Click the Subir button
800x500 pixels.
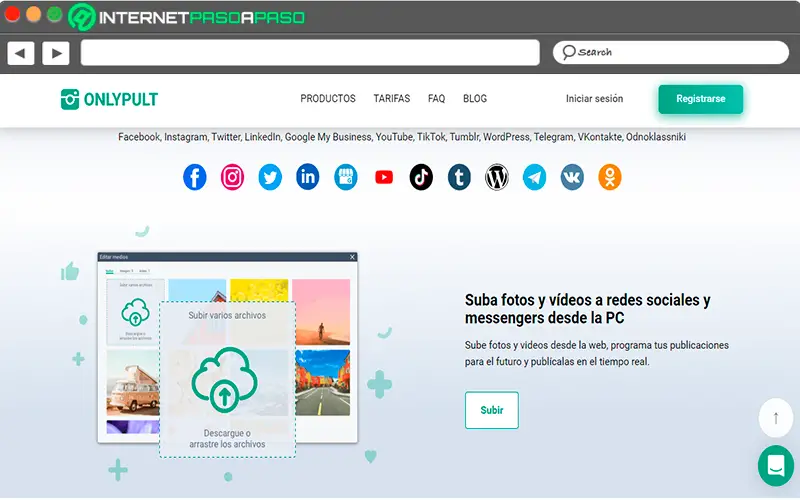pyautogui.click(x=491, y=410)
